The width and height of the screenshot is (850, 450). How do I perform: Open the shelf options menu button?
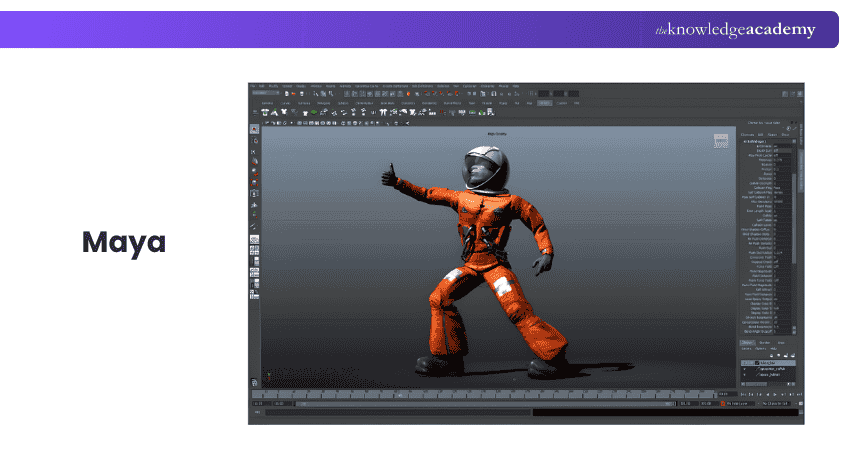click(x=255, y=113)
